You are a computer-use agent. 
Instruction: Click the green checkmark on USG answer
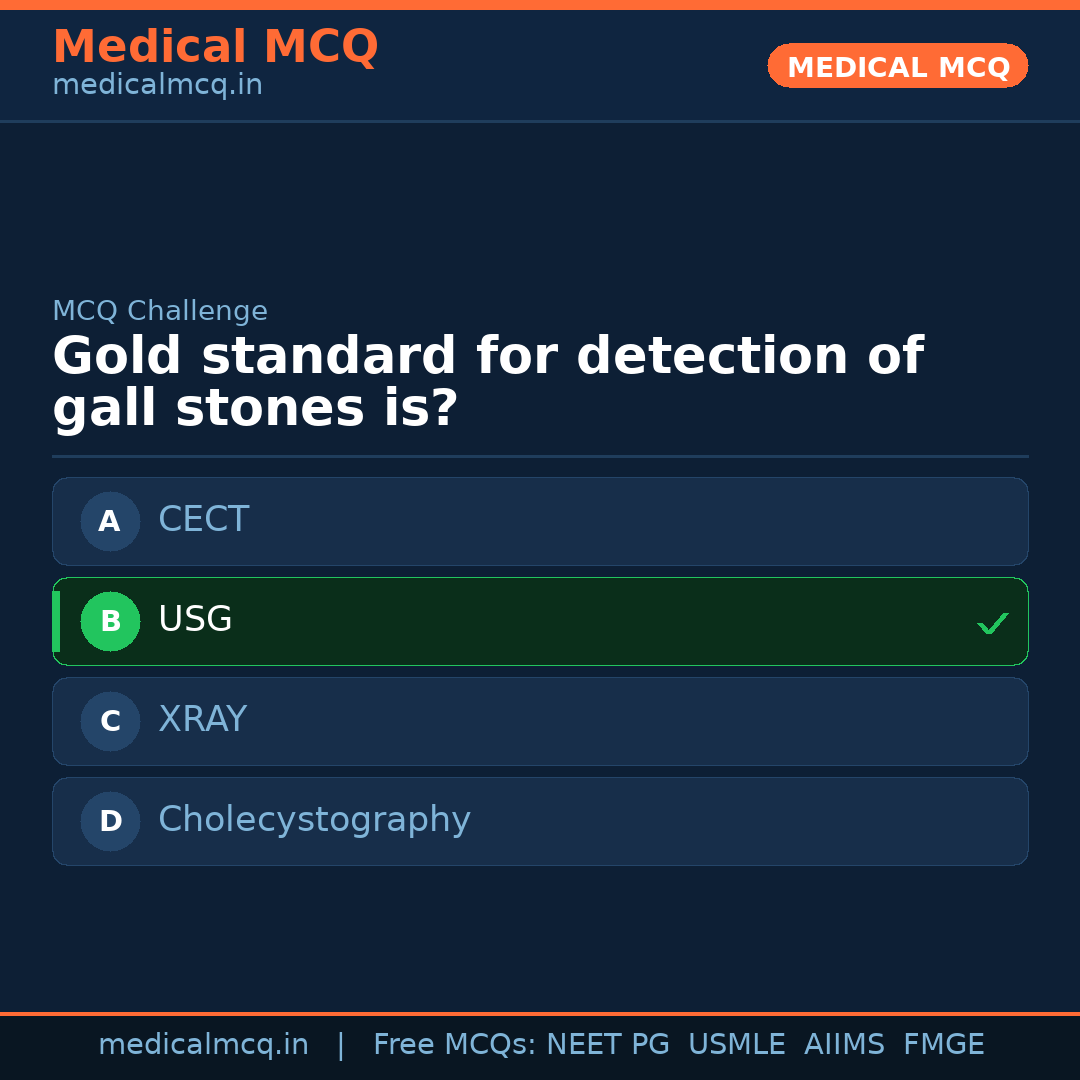click(x=992, y=623)
